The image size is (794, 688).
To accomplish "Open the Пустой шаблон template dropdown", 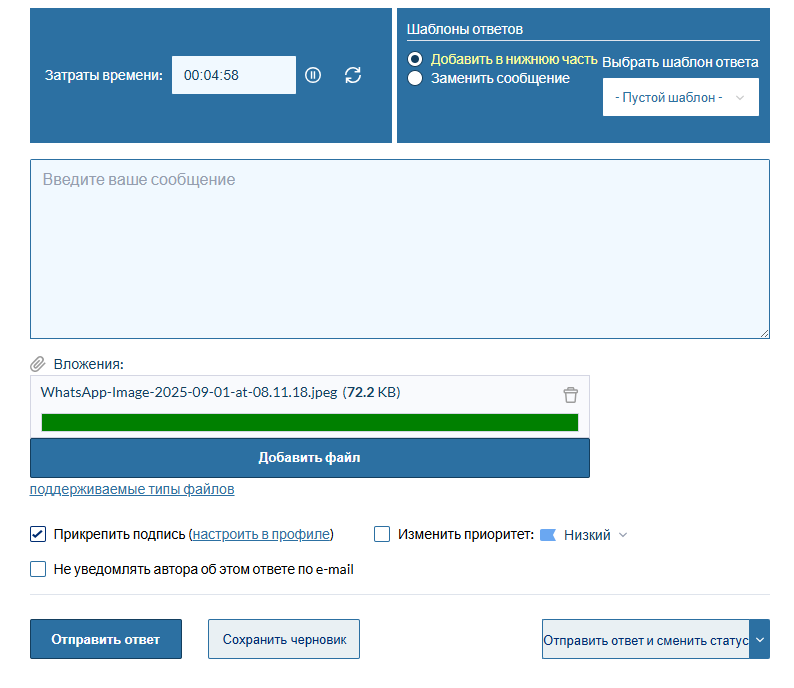I will pos(680,98).
